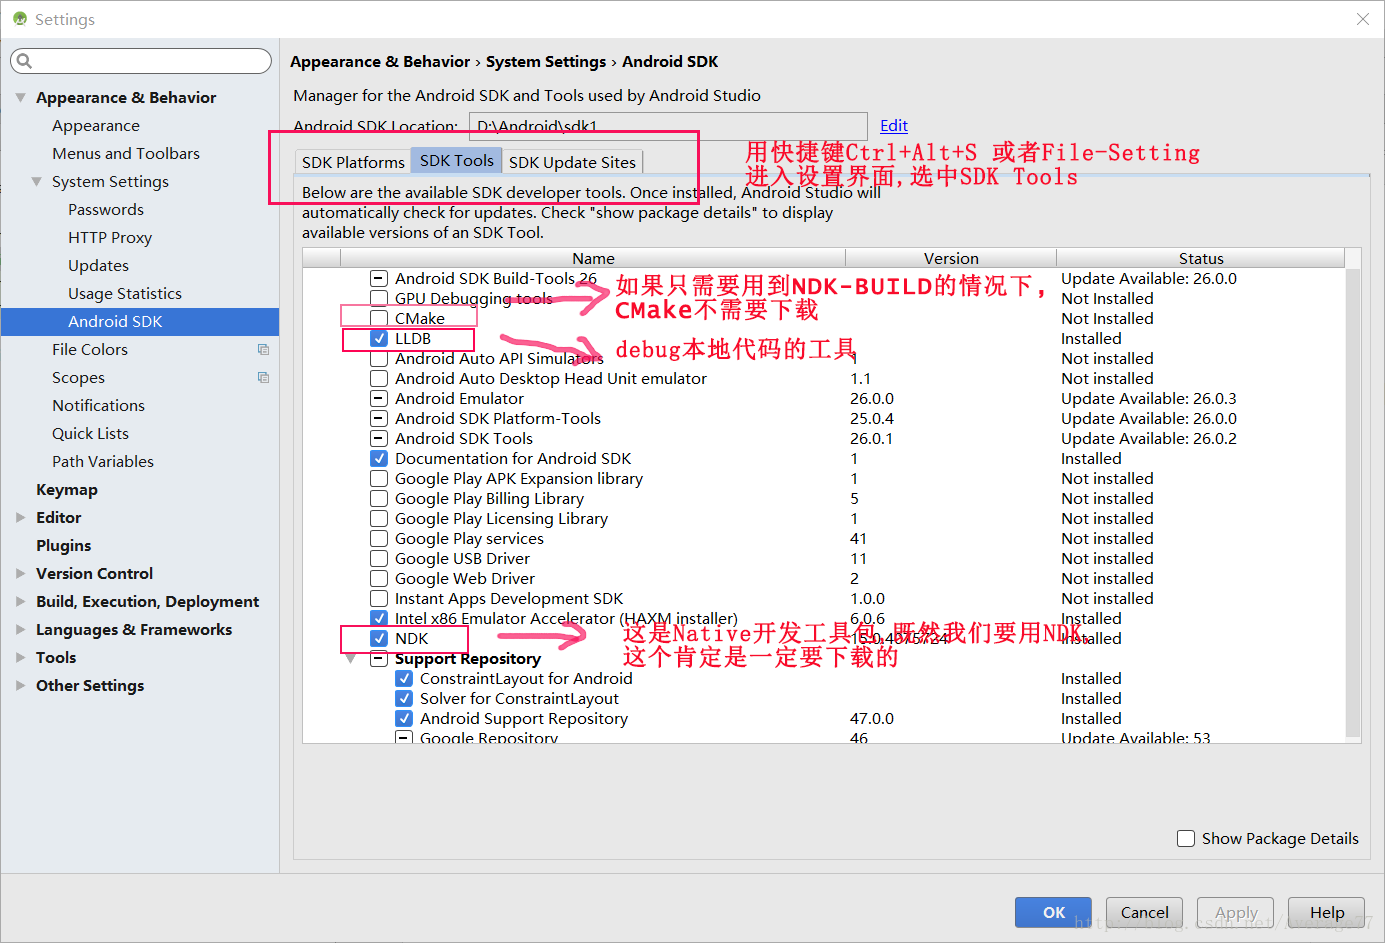Switch to SDK Platforms tab

[353, 162]
